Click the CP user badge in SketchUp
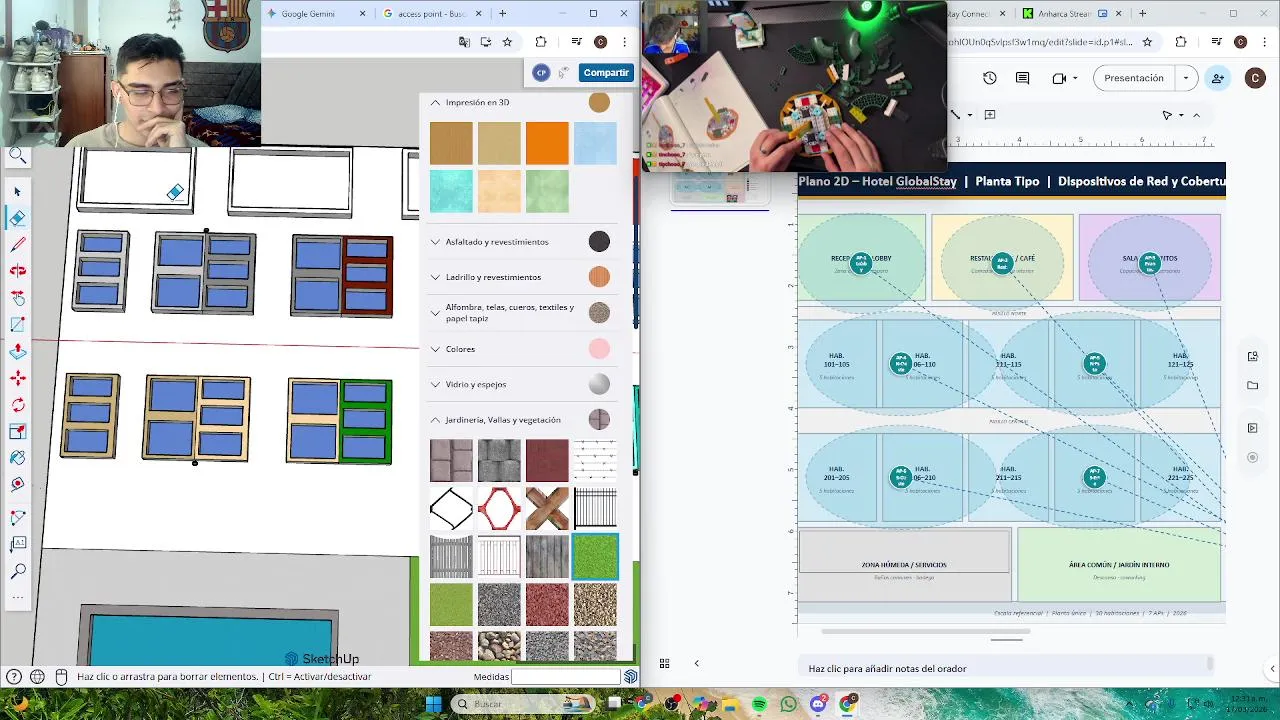Image resolution: width=1280 pixels, height=720 pixels. pos(541,72)
